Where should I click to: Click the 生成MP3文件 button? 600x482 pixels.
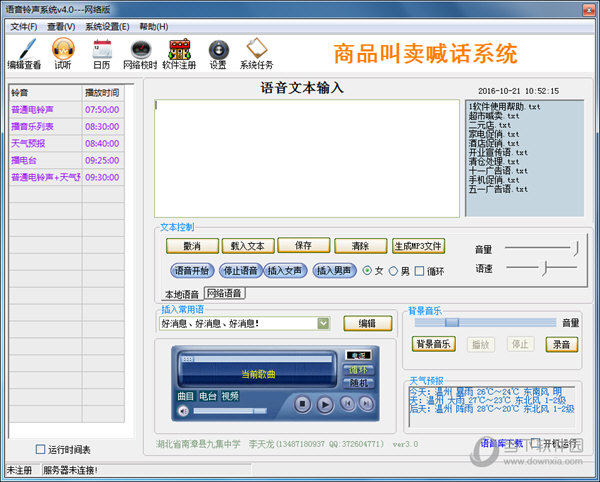(419, 246)
